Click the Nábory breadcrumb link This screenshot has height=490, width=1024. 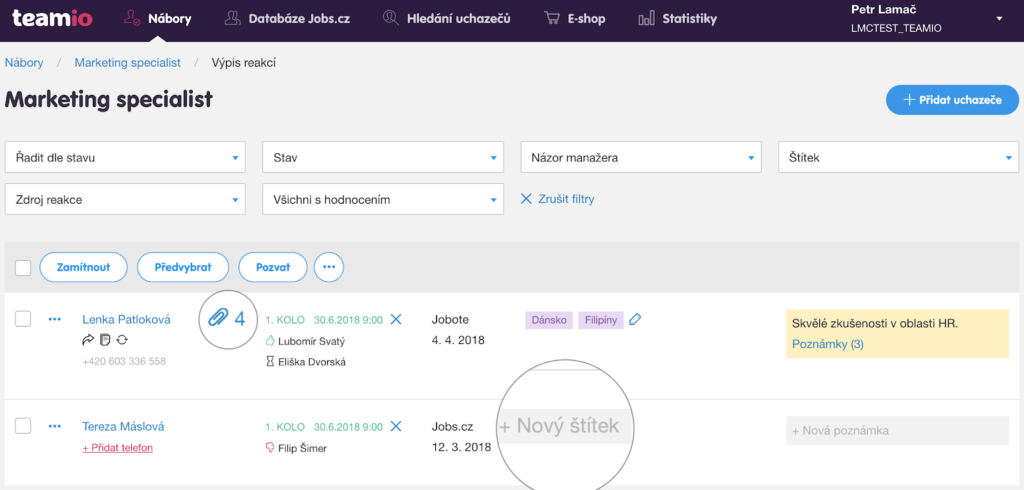click(x=24, y=63)
